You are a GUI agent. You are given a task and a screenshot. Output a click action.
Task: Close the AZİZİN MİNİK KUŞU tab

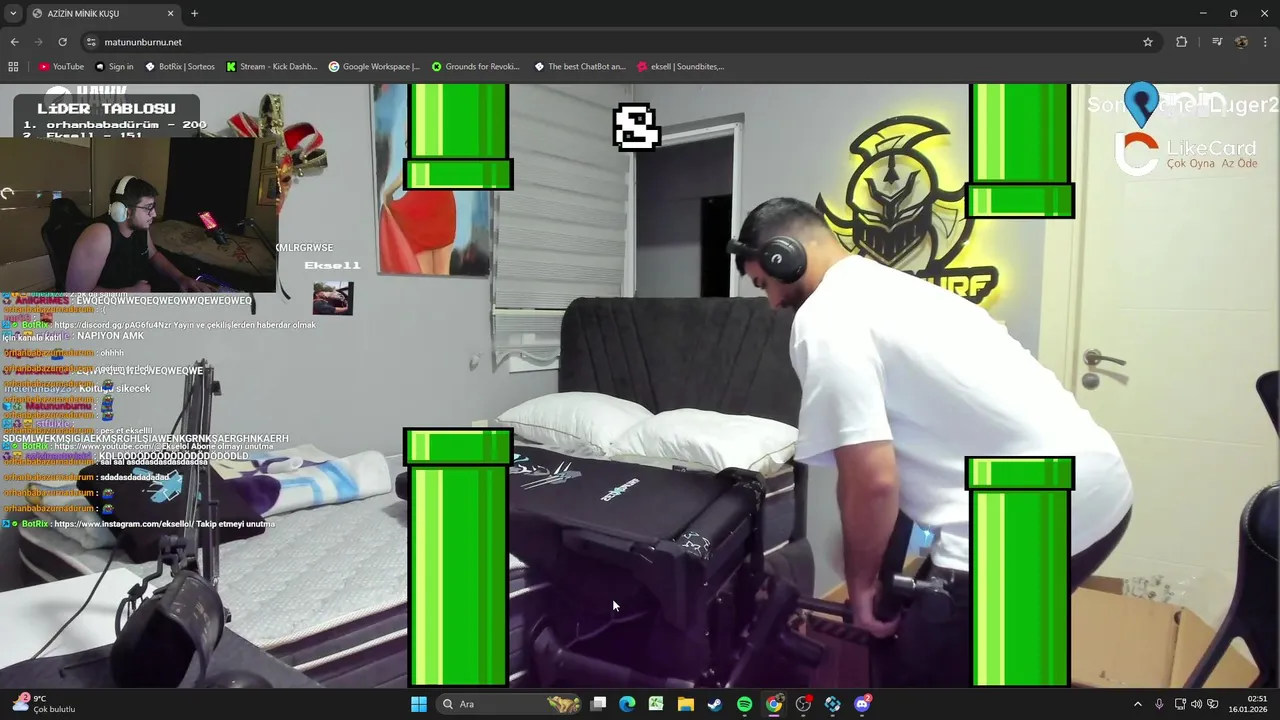click(170, 13)
